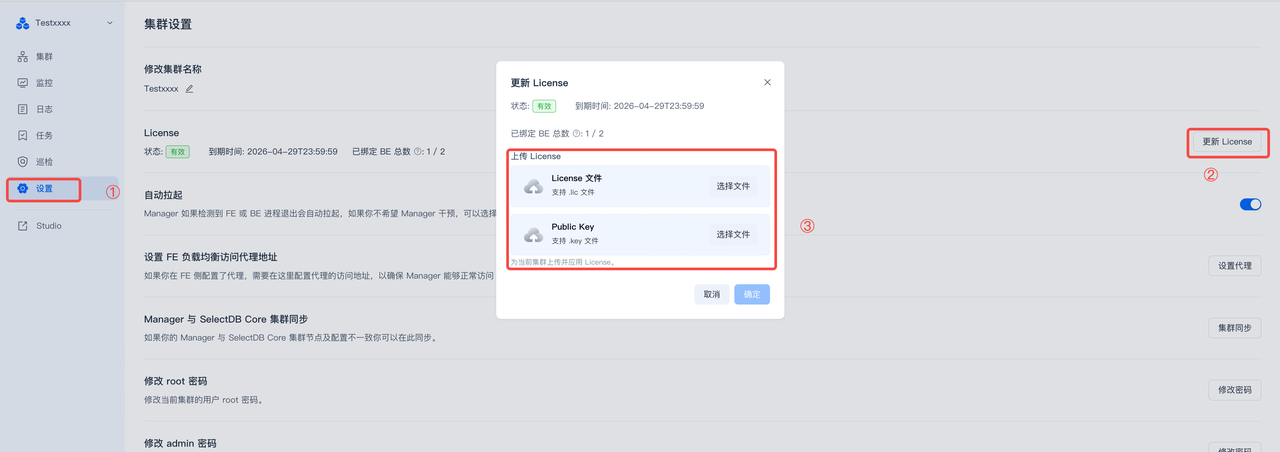Click the 巡检 shield icon
Viewport: 1280px width, 452px height.
tap(23, 161)
